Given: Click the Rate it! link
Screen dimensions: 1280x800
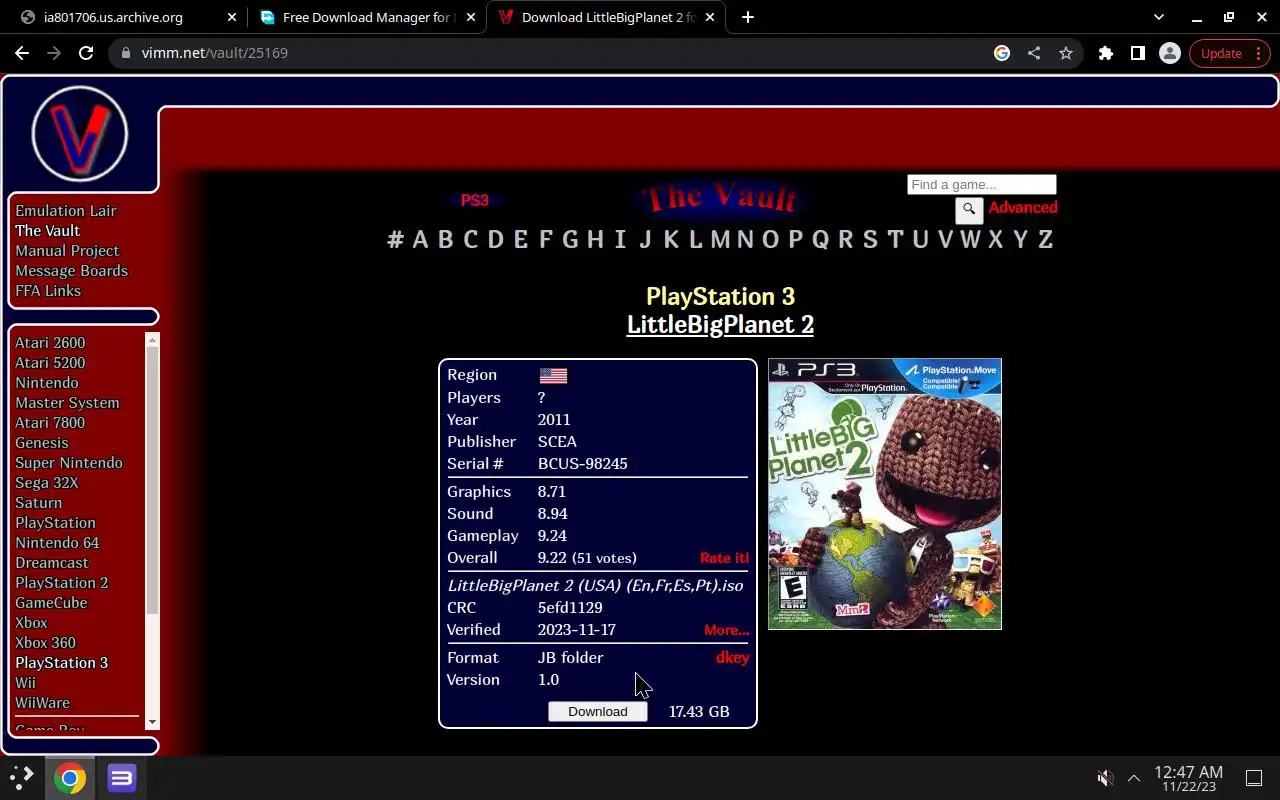Looking at the screenshot, I should (724, 558).
